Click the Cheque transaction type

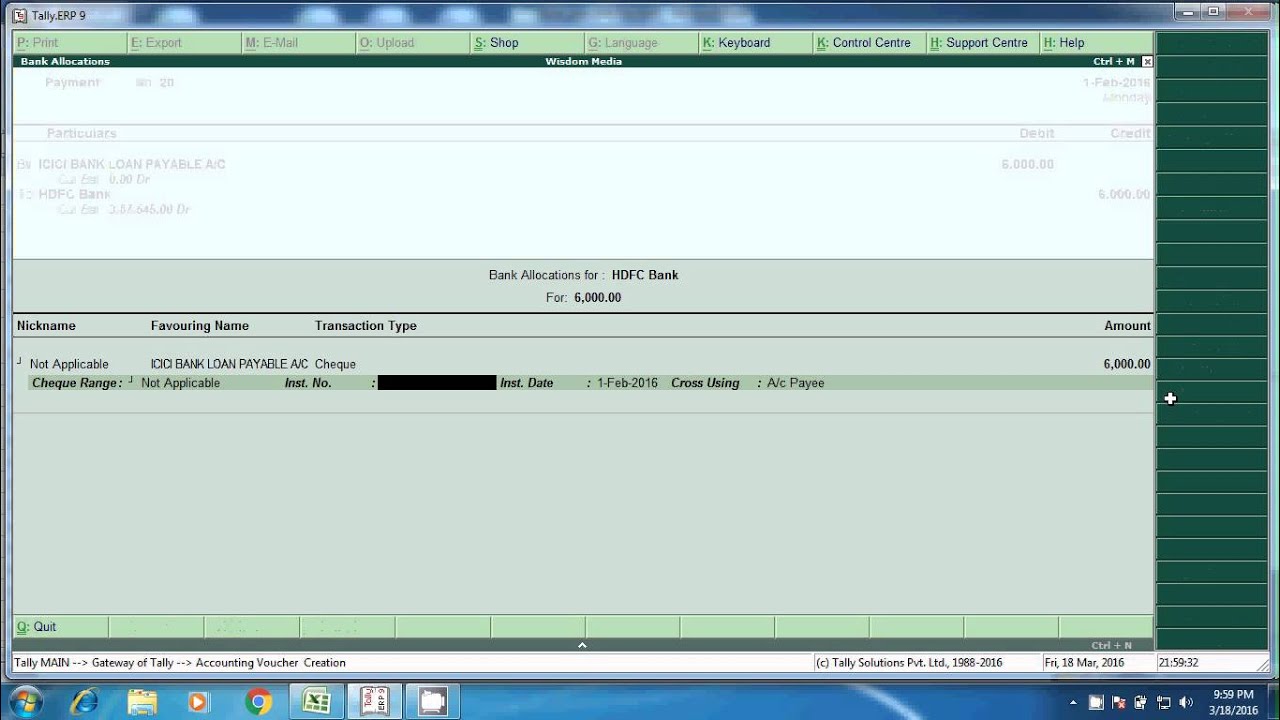(x=335, y=364)
